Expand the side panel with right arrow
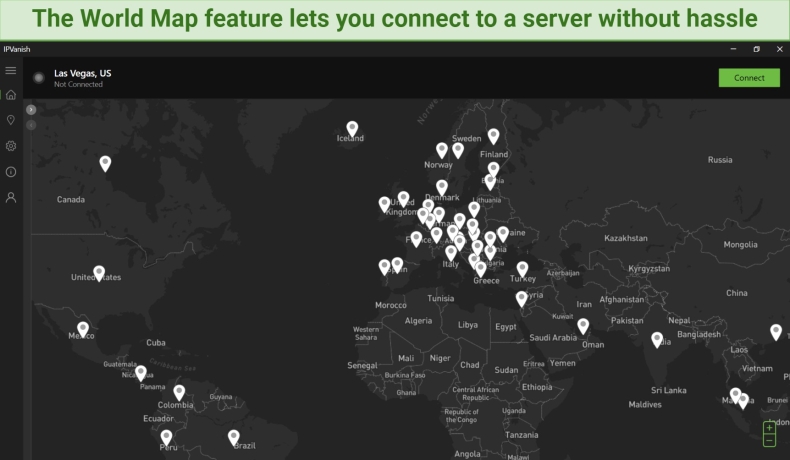Image resolution: width=790 pixels, height=460 pixels. click(31, 109)
